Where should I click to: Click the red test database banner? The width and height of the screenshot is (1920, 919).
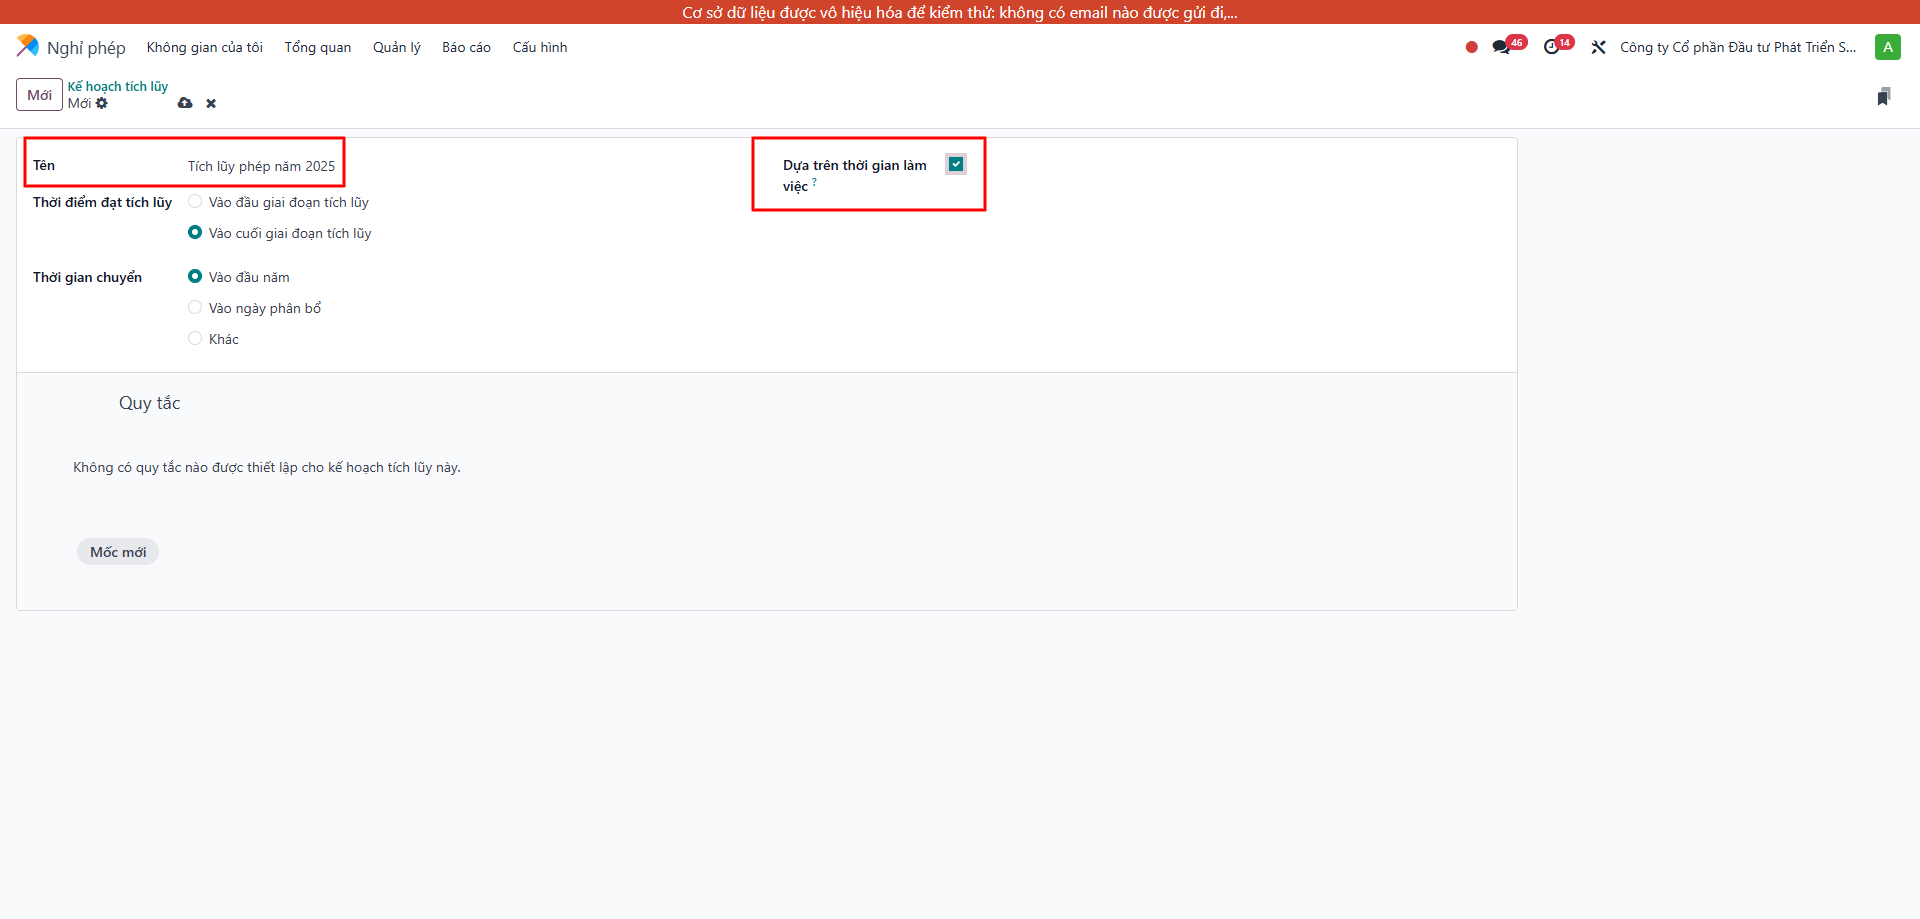(960, 12)
